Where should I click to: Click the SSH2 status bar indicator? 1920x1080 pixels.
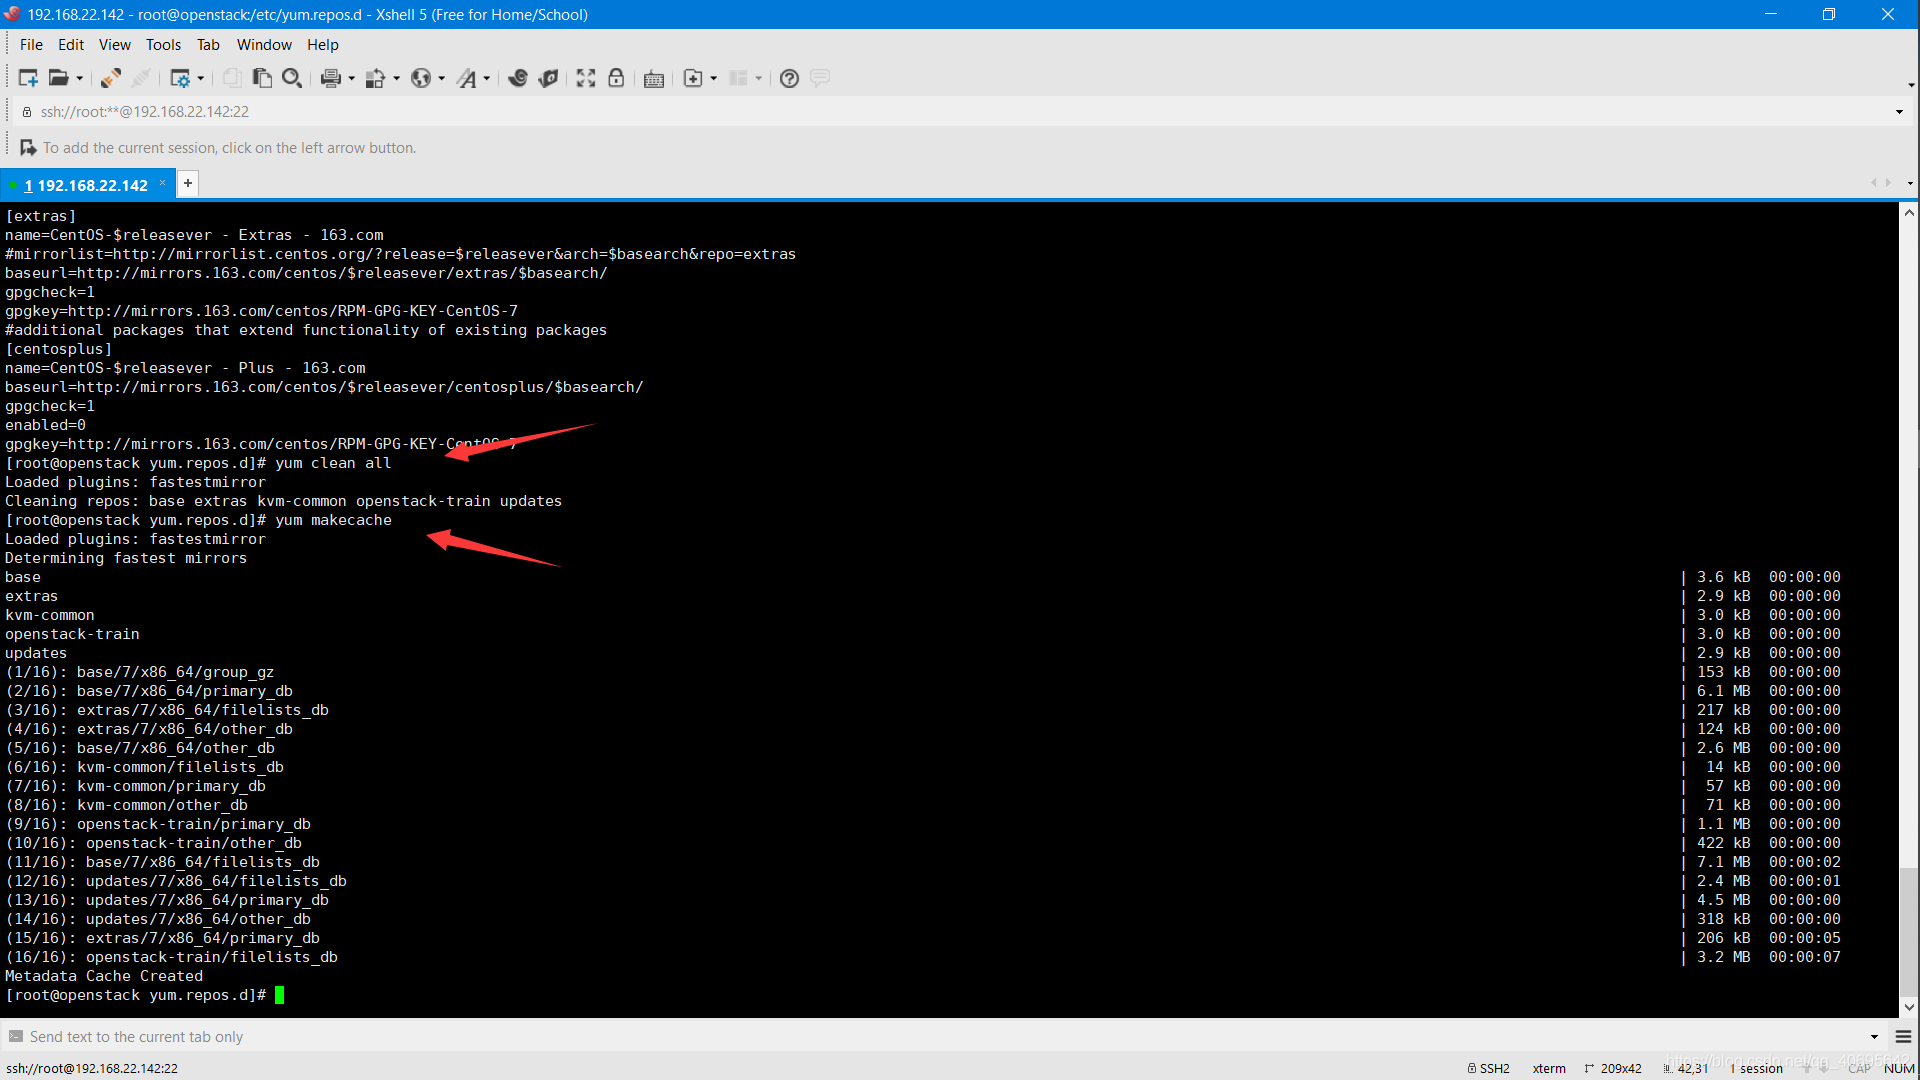click(1488, 1068)
